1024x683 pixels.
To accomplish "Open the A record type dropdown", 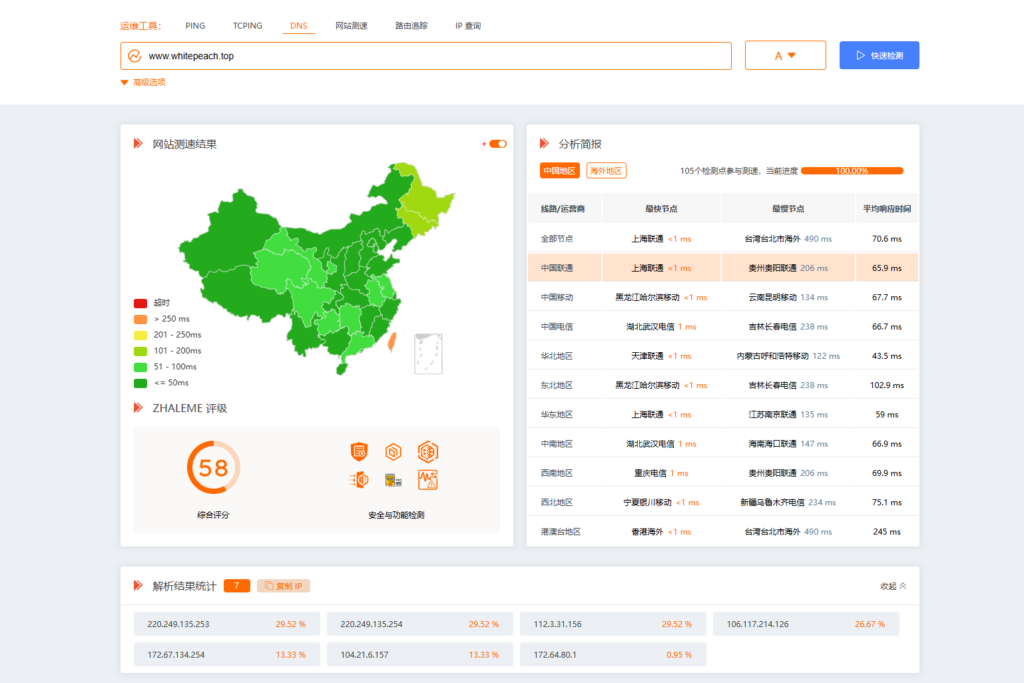I will tap(785, 56).
